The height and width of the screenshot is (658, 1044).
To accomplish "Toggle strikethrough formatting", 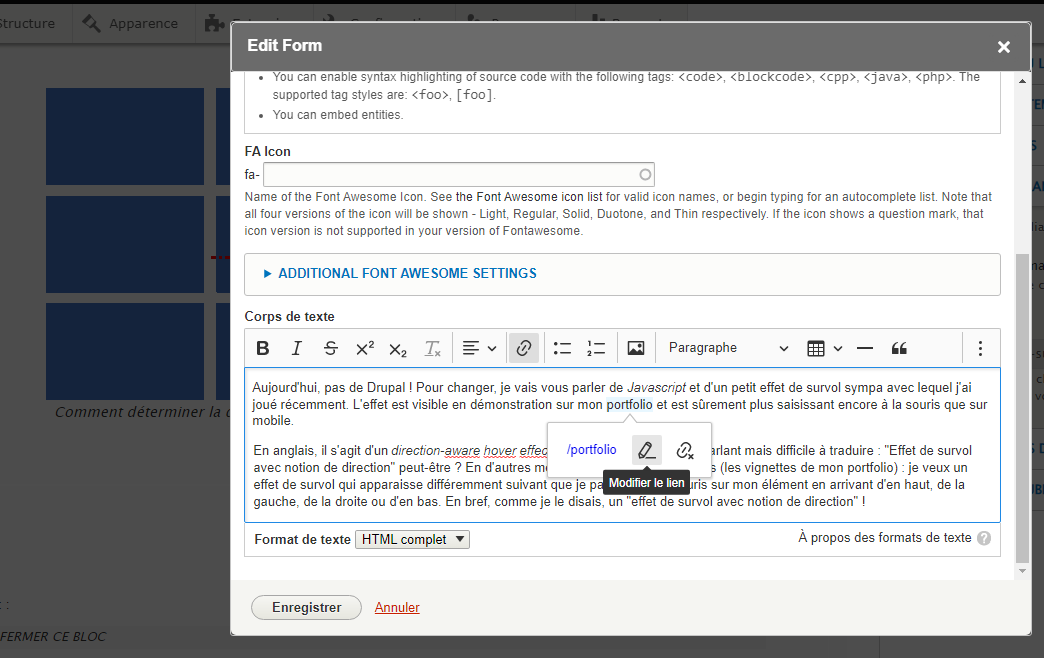I will point(330,347).
